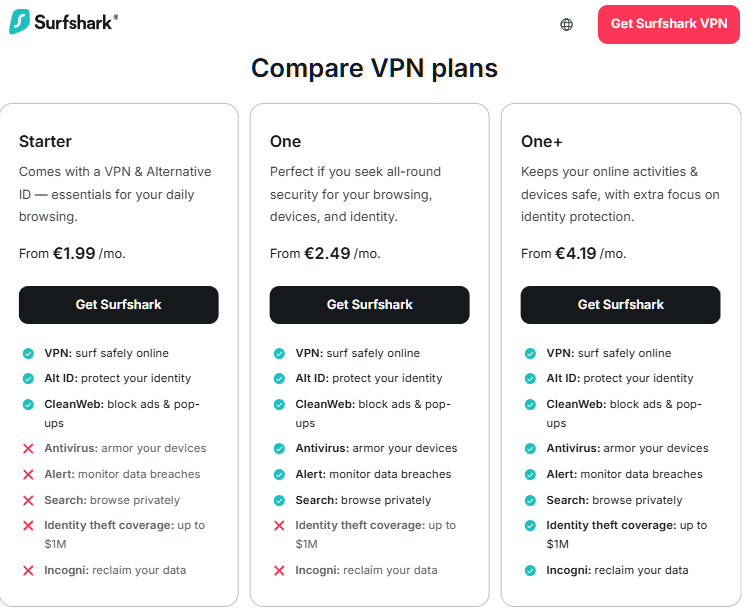Screen dimensions: 750x615
Task: Click One+ plan's Search checkmark icon
Action: click(x=530, y=500)
